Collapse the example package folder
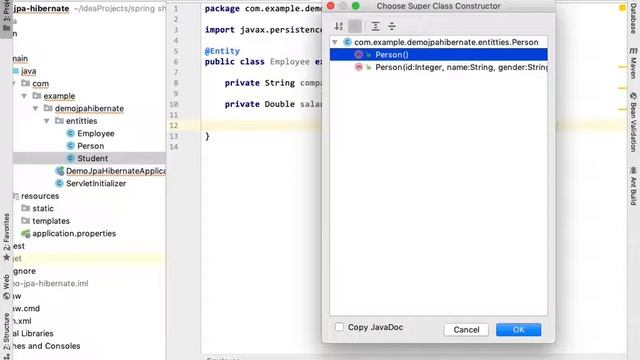 (x=24, y=96)
